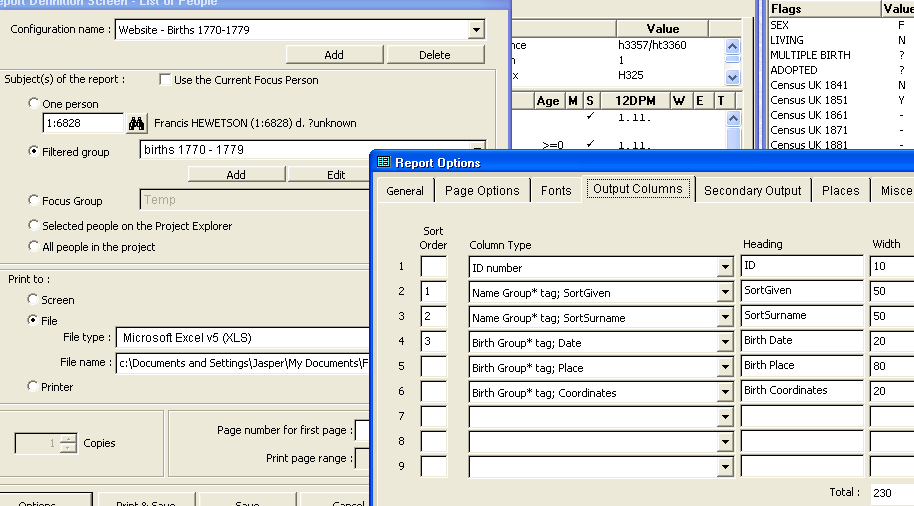Select Selected people on the Project Explorer
This screenshot has width=914, height=506.
point(33,225)
